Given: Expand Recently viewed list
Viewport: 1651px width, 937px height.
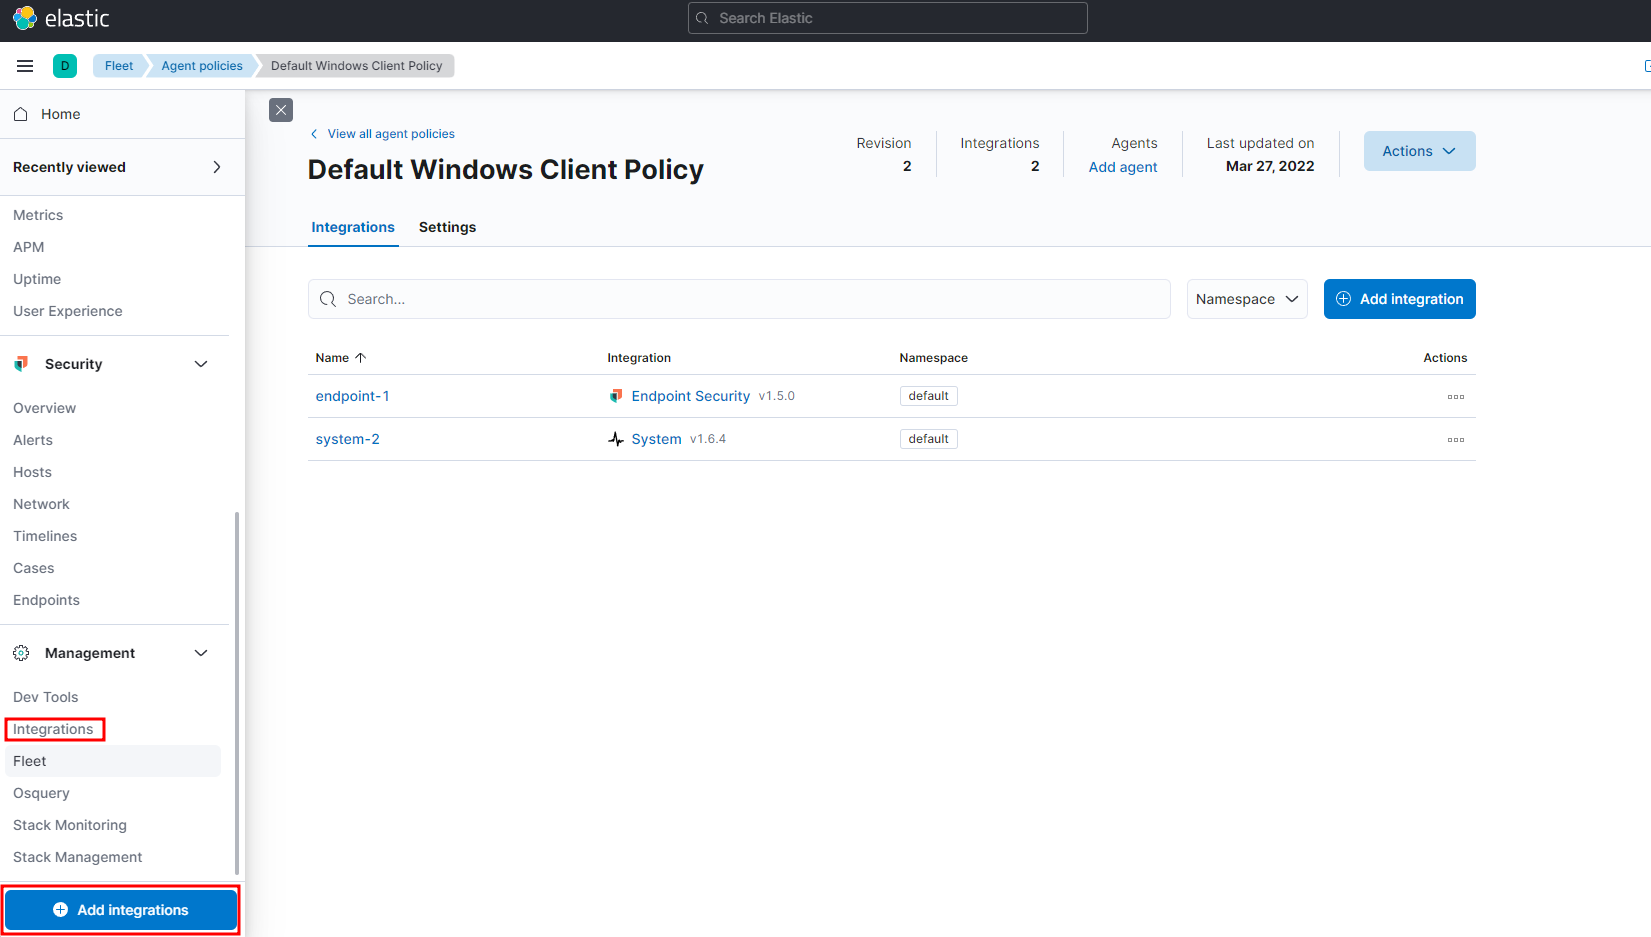Looking at the screenshot, I should coord(216,167).
